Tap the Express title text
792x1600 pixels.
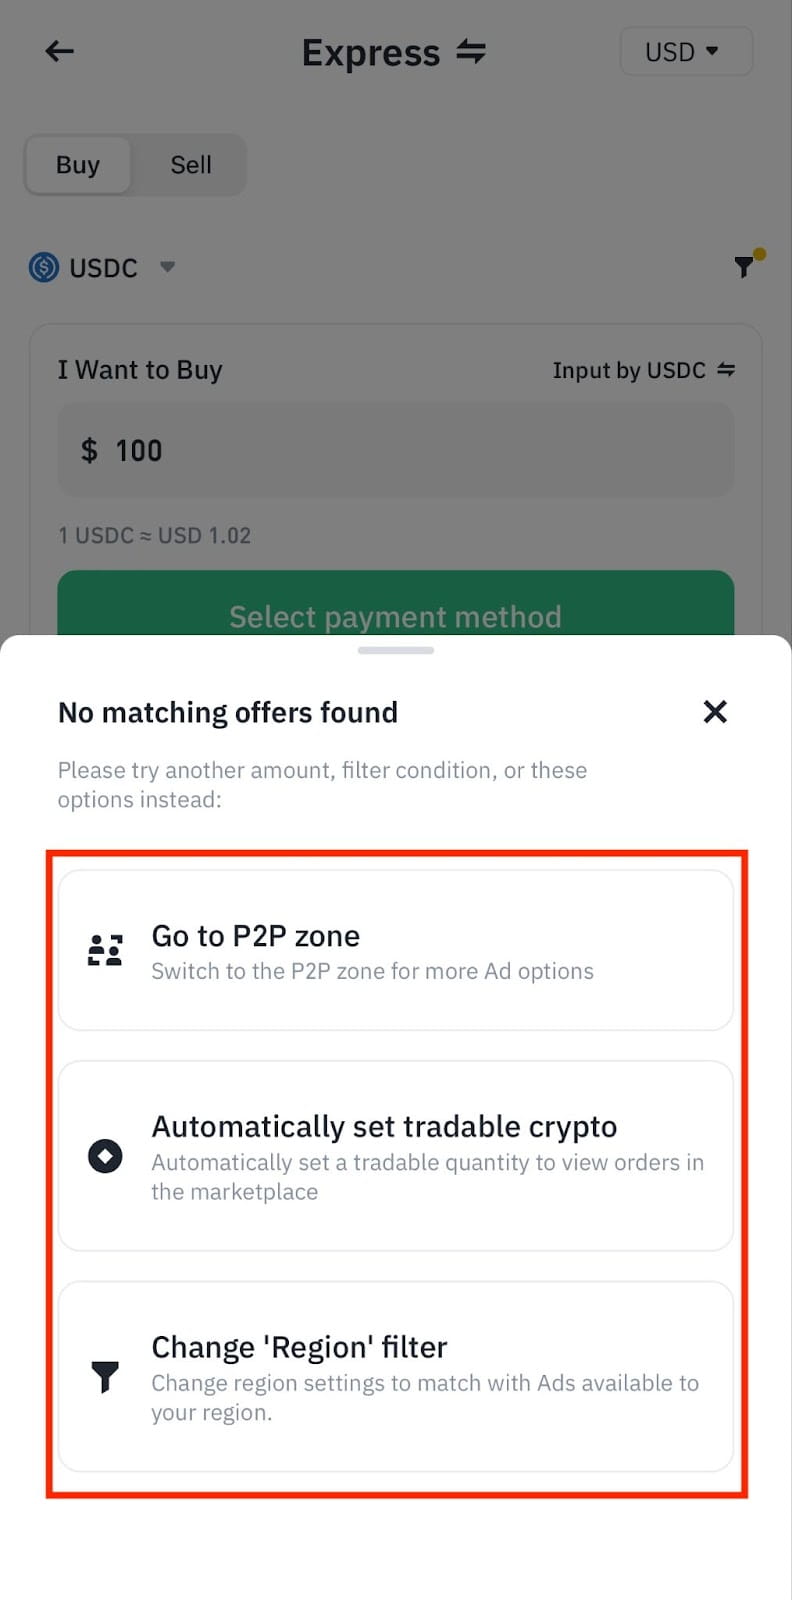pyautogui.click(x=371, y=52)
